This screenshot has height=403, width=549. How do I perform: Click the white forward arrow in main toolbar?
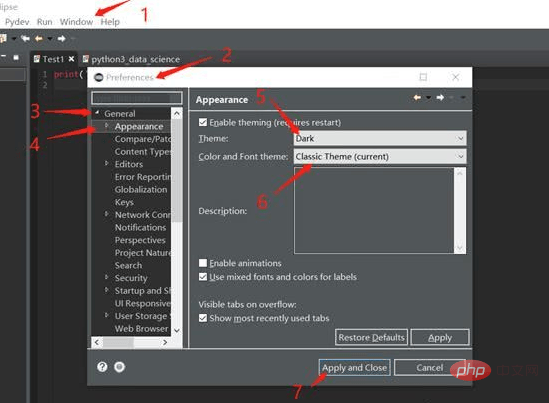click(x=61, y=38)
